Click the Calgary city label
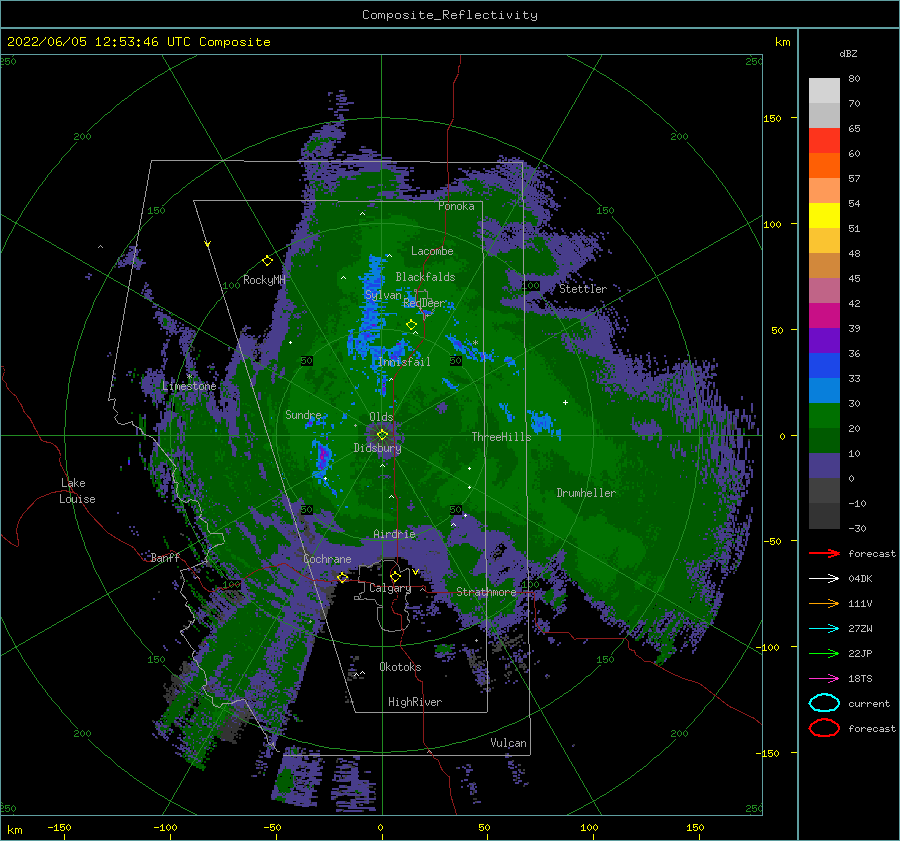Screen dimensions: 900x841 [x=390, y=588]
